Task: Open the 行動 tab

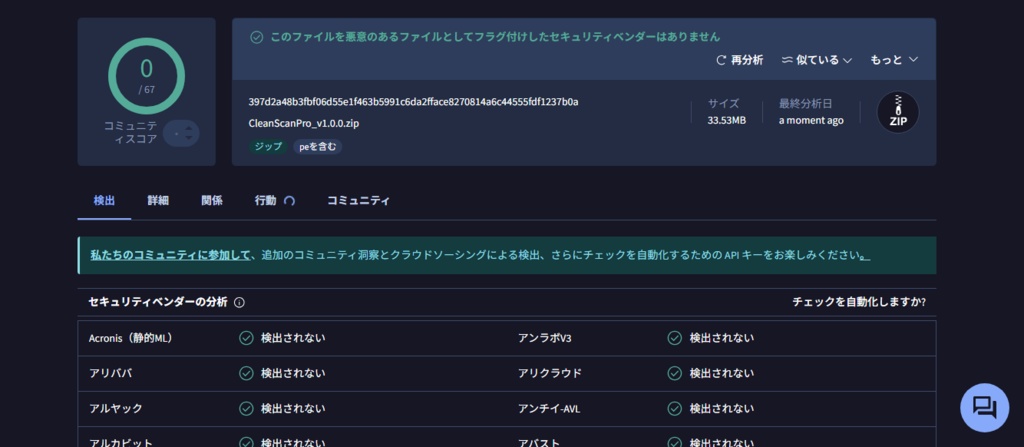Action: click(265, 201)
